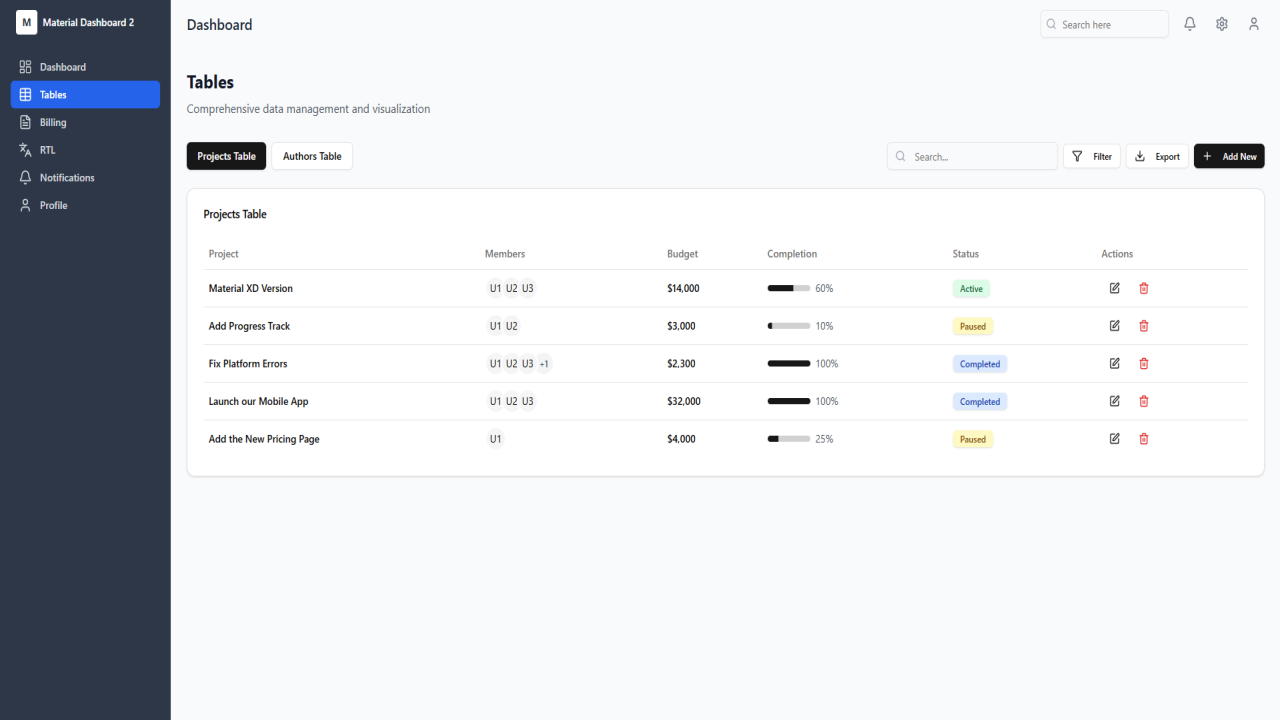Open settings gear icon in header

tap(1222, 24)
